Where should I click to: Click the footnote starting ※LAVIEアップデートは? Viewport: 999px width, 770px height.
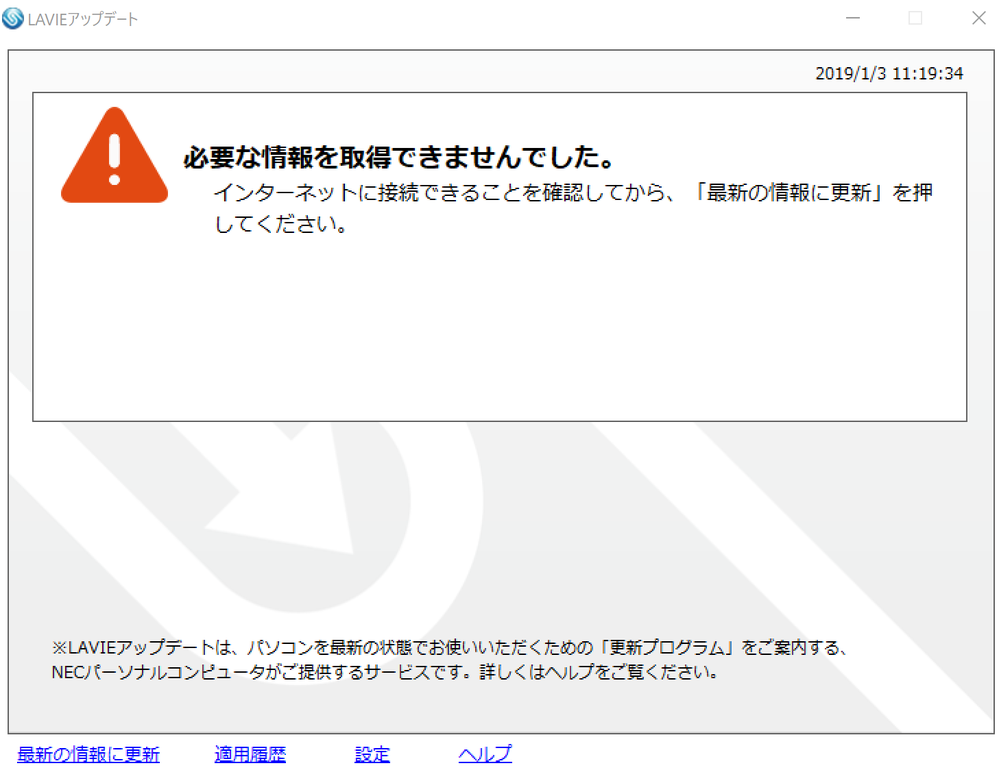[x=450, y=660]
